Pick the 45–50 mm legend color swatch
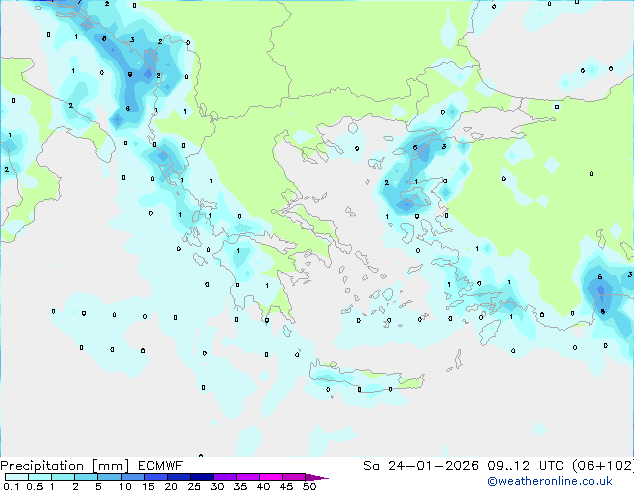 294,477
